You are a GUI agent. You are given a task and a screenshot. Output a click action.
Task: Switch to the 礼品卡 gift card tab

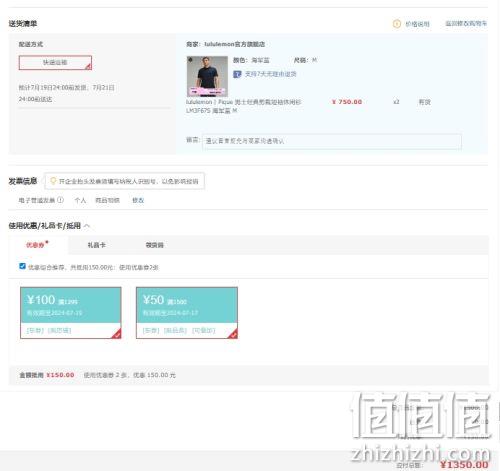click(96, 245)
